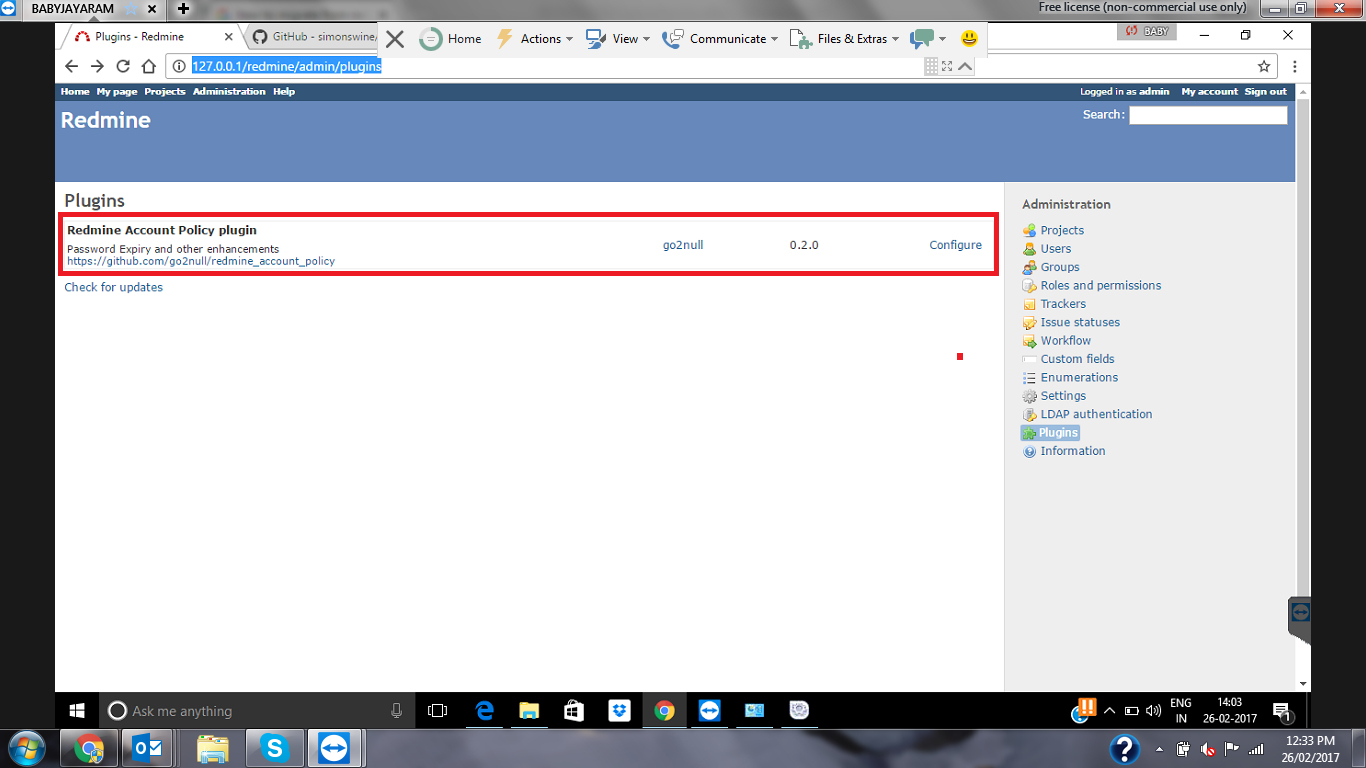Click Chrome icon on remote taskbar
1366x768 pixels.
point(664,711)
